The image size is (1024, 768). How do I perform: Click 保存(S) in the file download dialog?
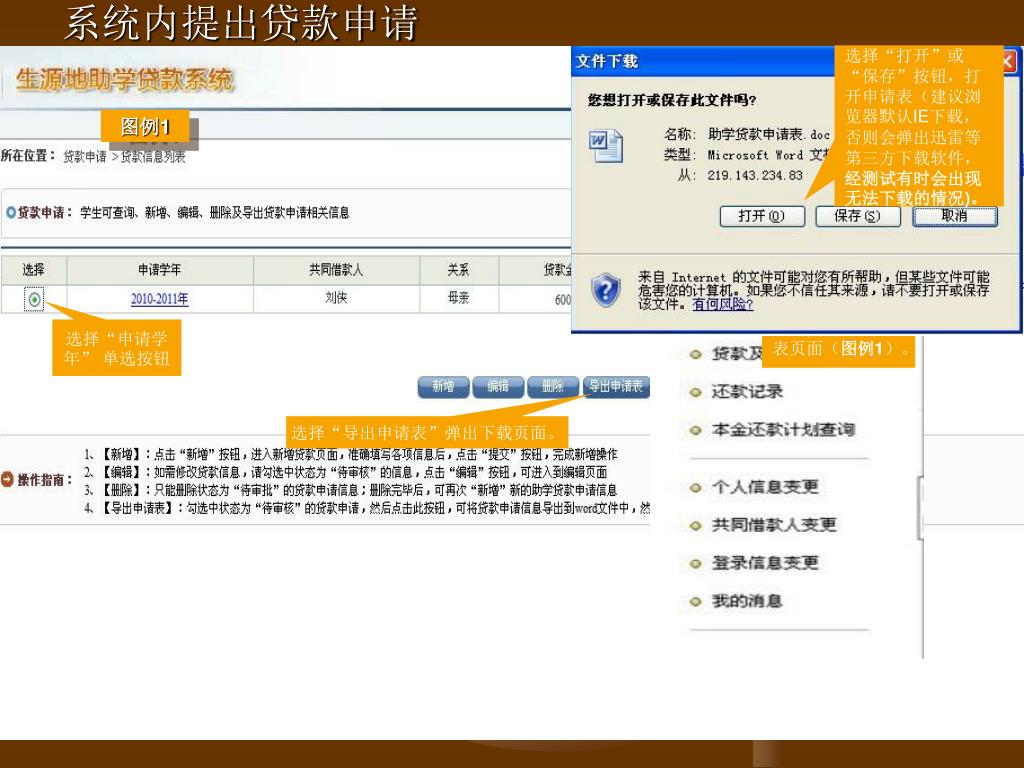[857, 216]
